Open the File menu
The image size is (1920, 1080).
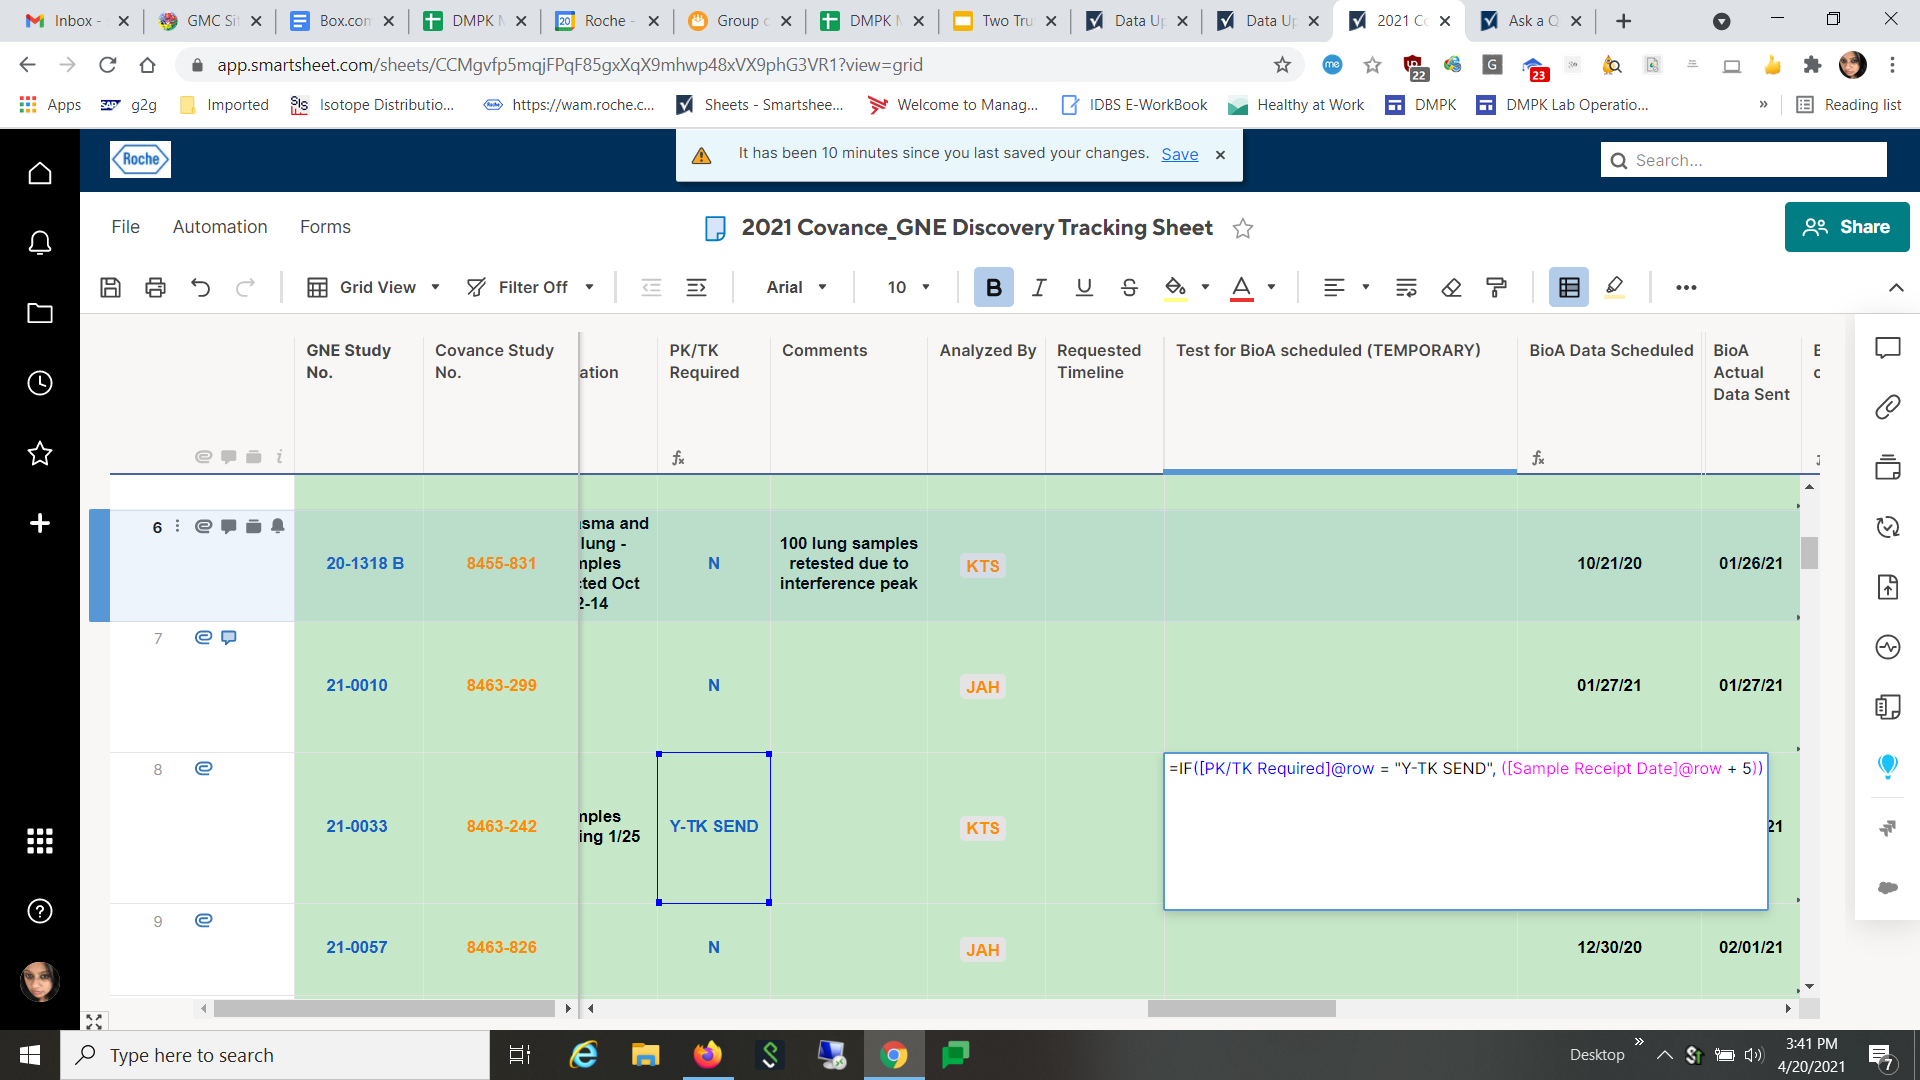[125, 227]
